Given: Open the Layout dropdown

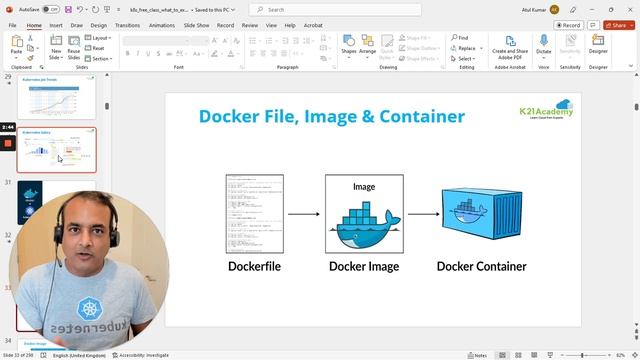Looking at the screenshot, I should click(98, 38).
